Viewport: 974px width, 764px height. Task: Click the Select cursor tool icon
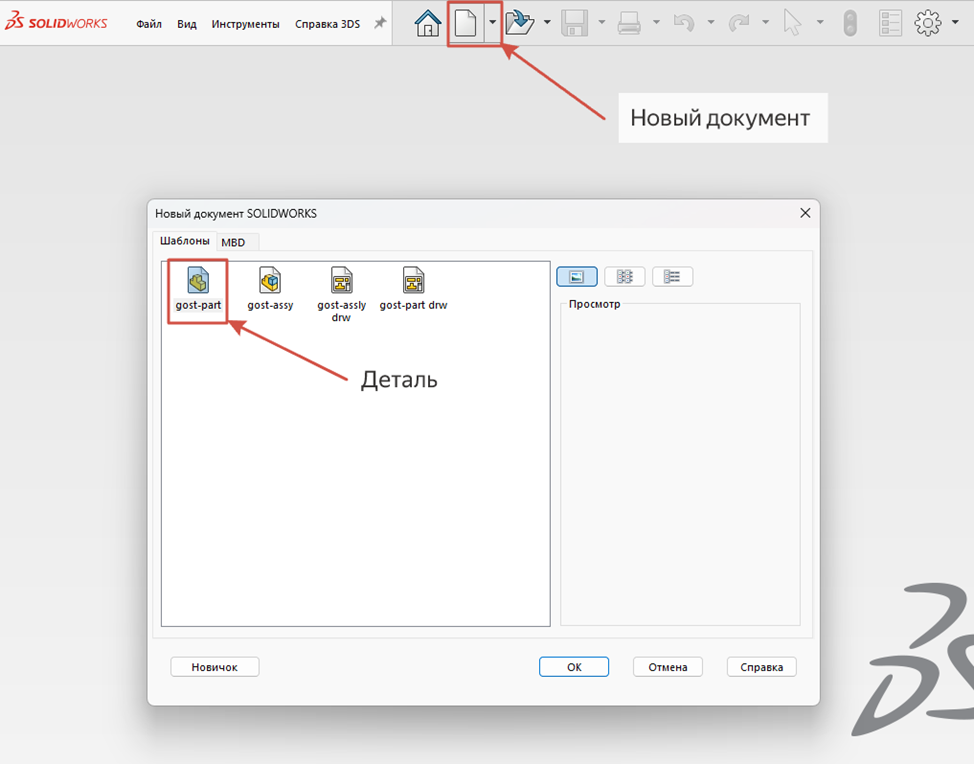click(x=792, y=23)
